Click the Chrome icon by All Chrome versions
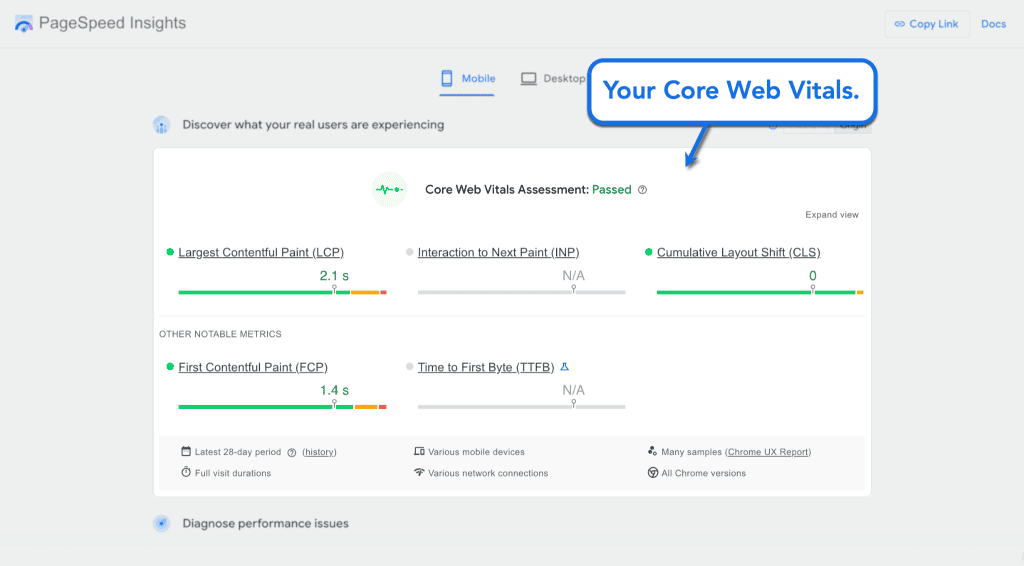 pyautogui.click(x=652, y=473)
